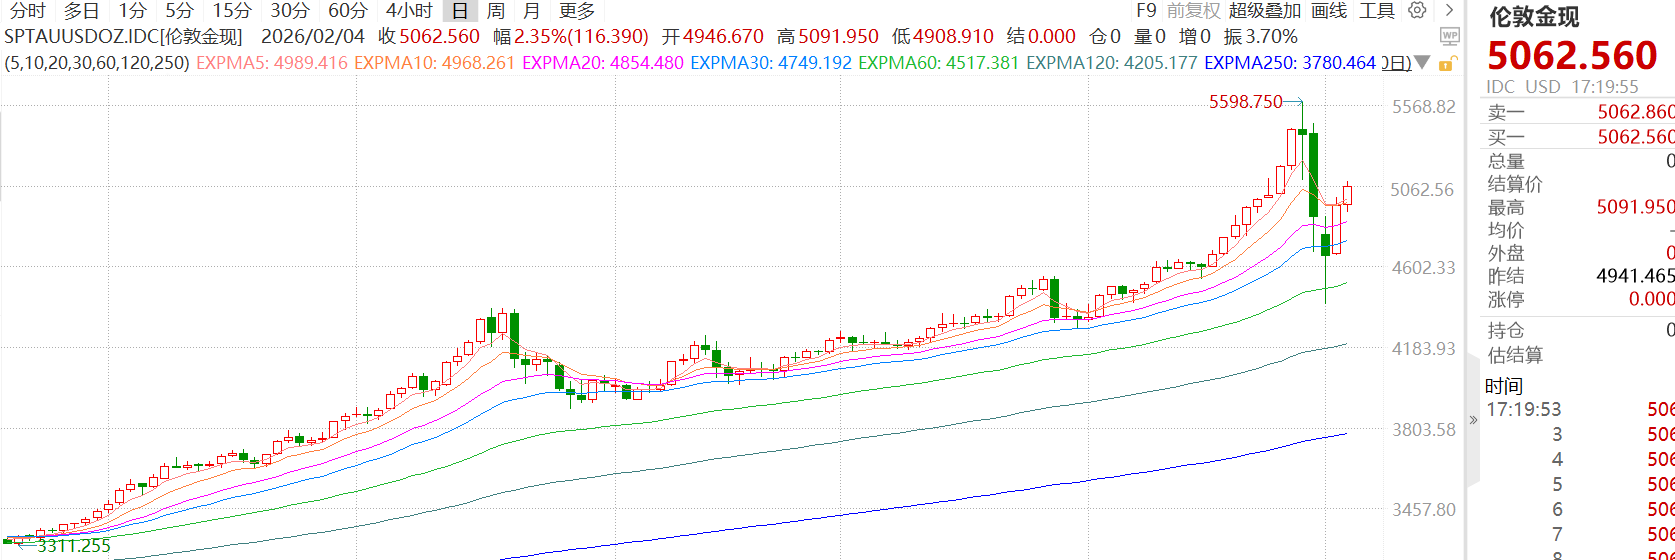
Task: Click the EXPMA30: 4749.192 indicator label
Action: click(x=771, y=63)
